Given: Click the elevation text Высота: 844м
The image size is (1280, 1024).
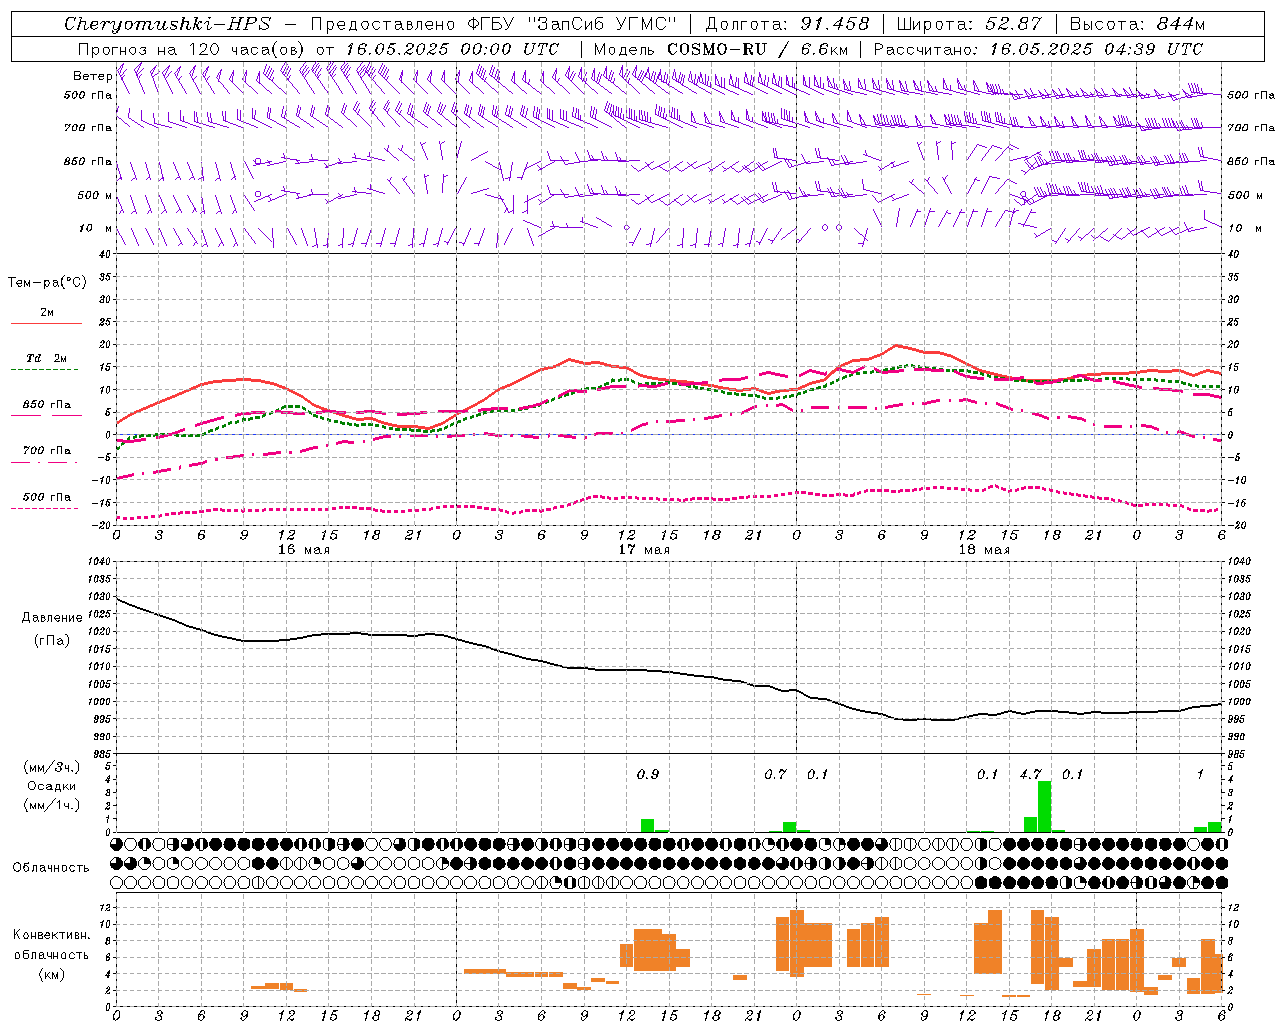Looking at the screenshot, I should click(1137, 24).
